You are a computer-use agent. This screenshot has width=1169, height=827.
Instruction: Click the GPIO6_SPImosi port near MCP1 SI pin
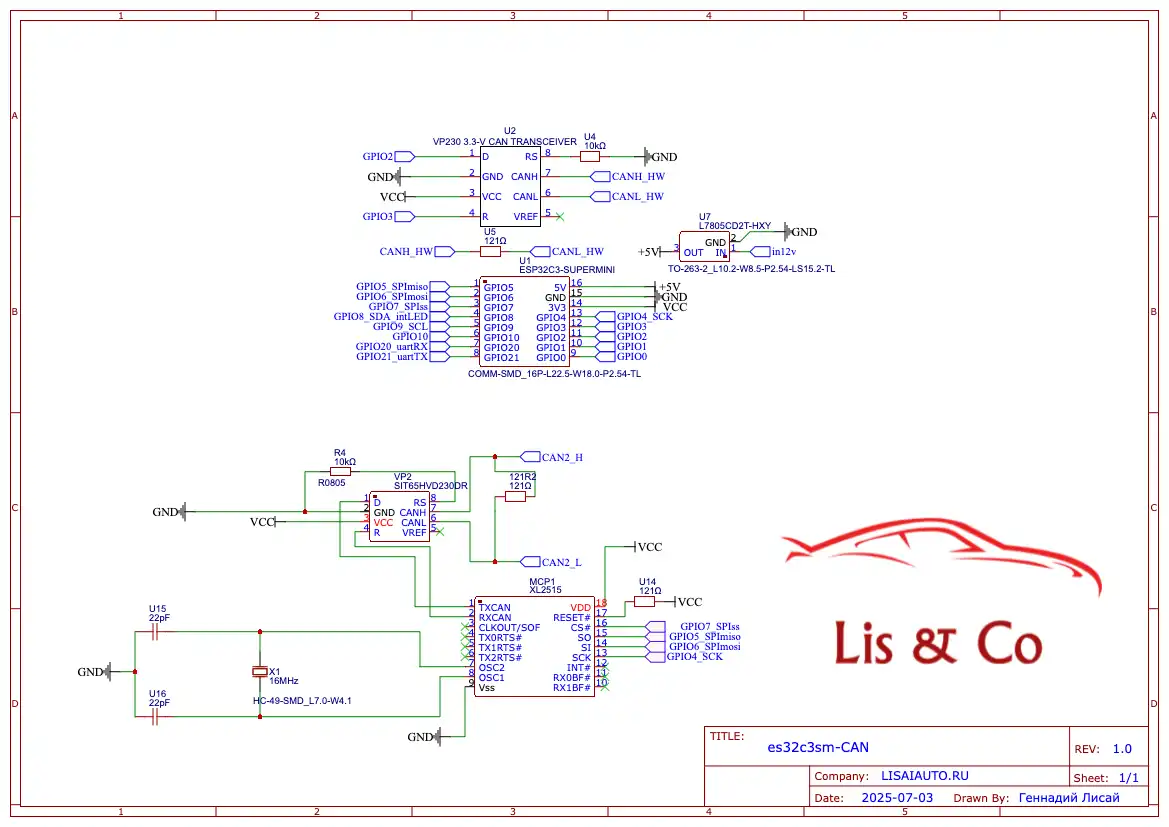655,647
